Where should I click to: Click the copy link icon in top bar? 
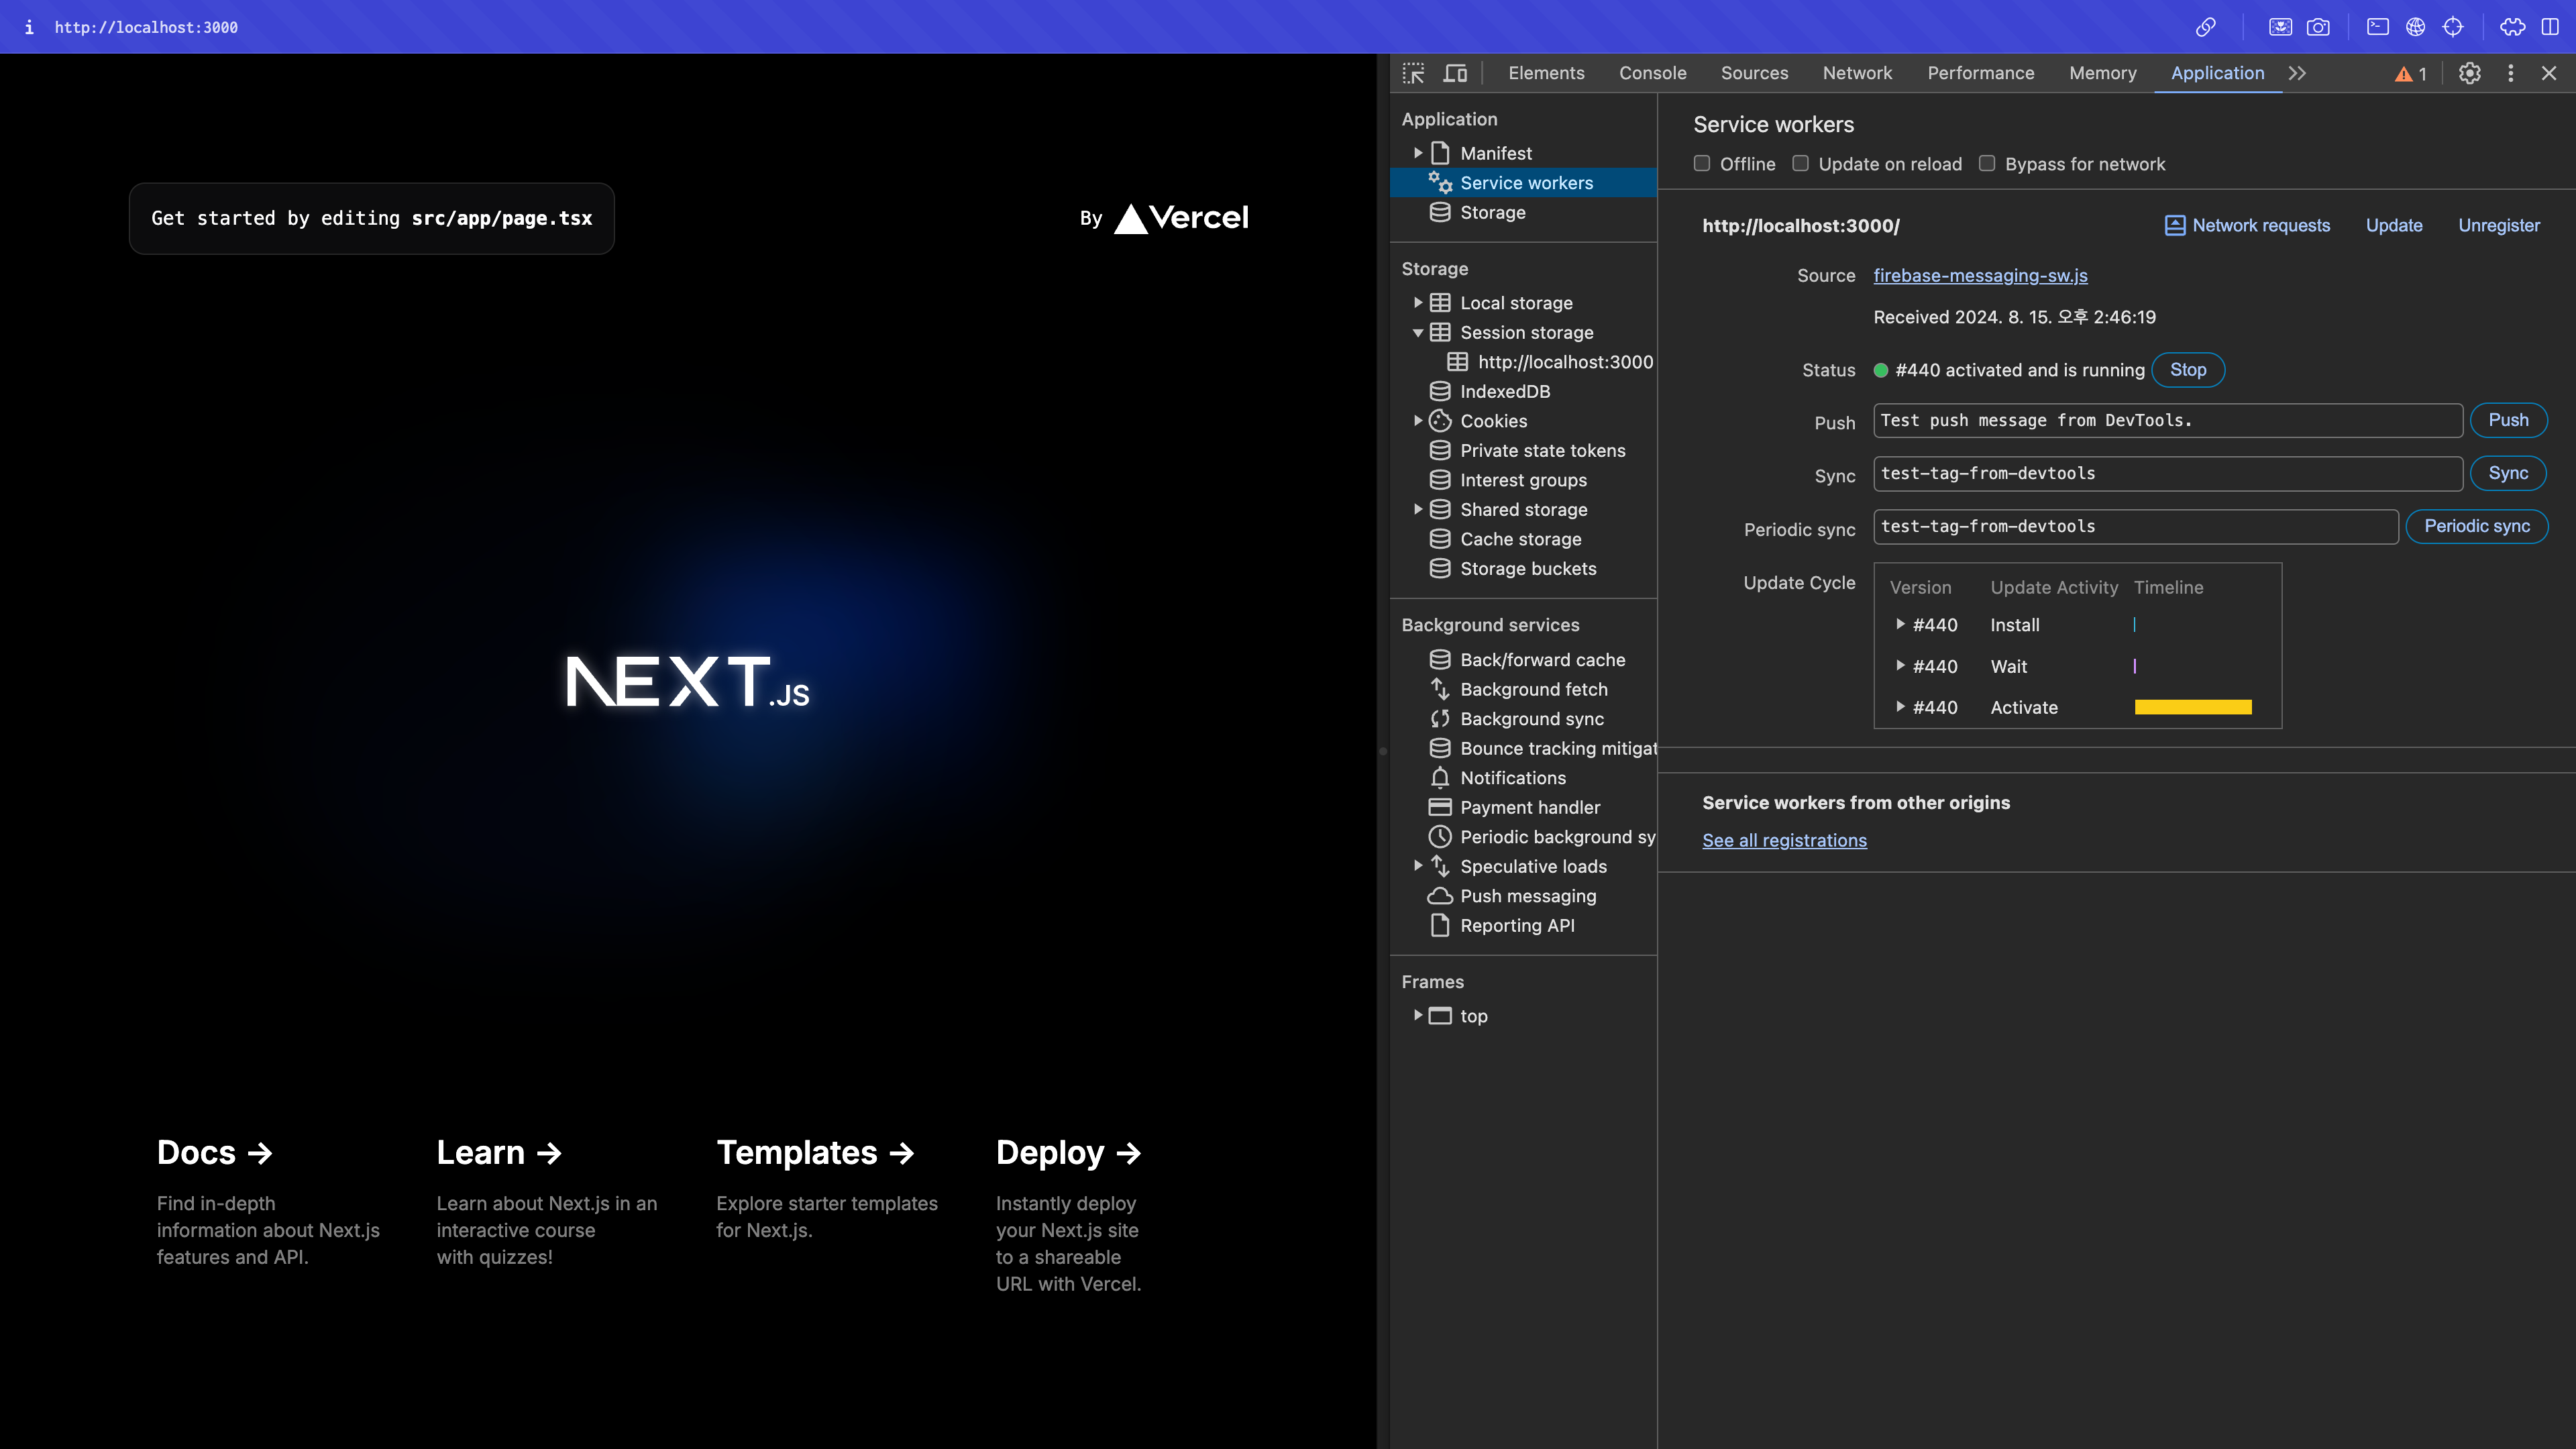pyautogui.click(x=2205, y=27)
